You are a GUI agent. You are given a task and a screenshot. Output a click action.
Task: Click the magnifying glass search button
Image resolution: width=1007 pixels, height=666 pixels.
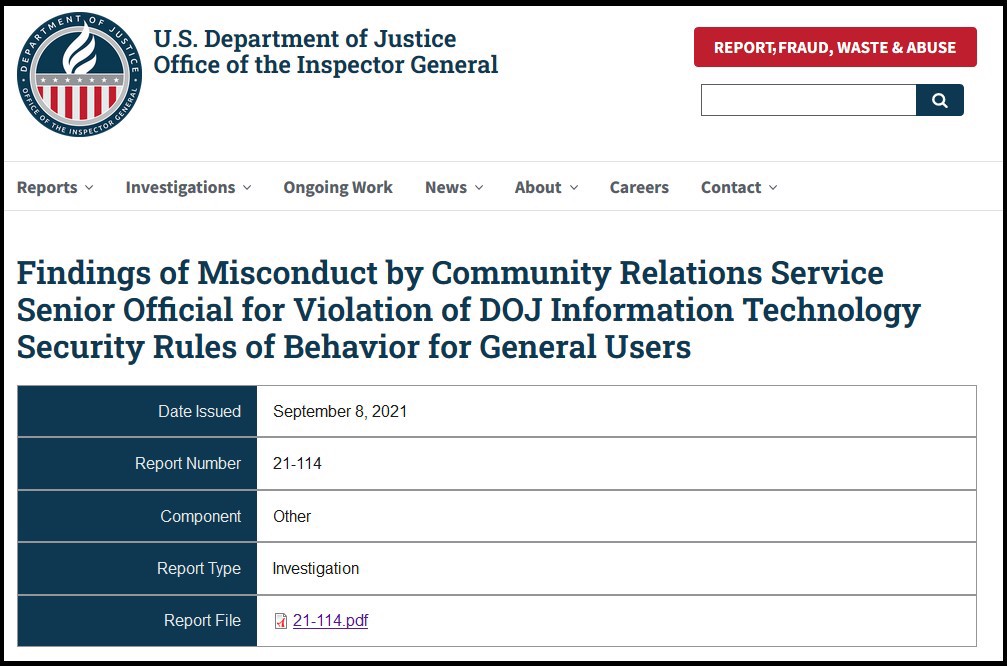coord(940,100)
